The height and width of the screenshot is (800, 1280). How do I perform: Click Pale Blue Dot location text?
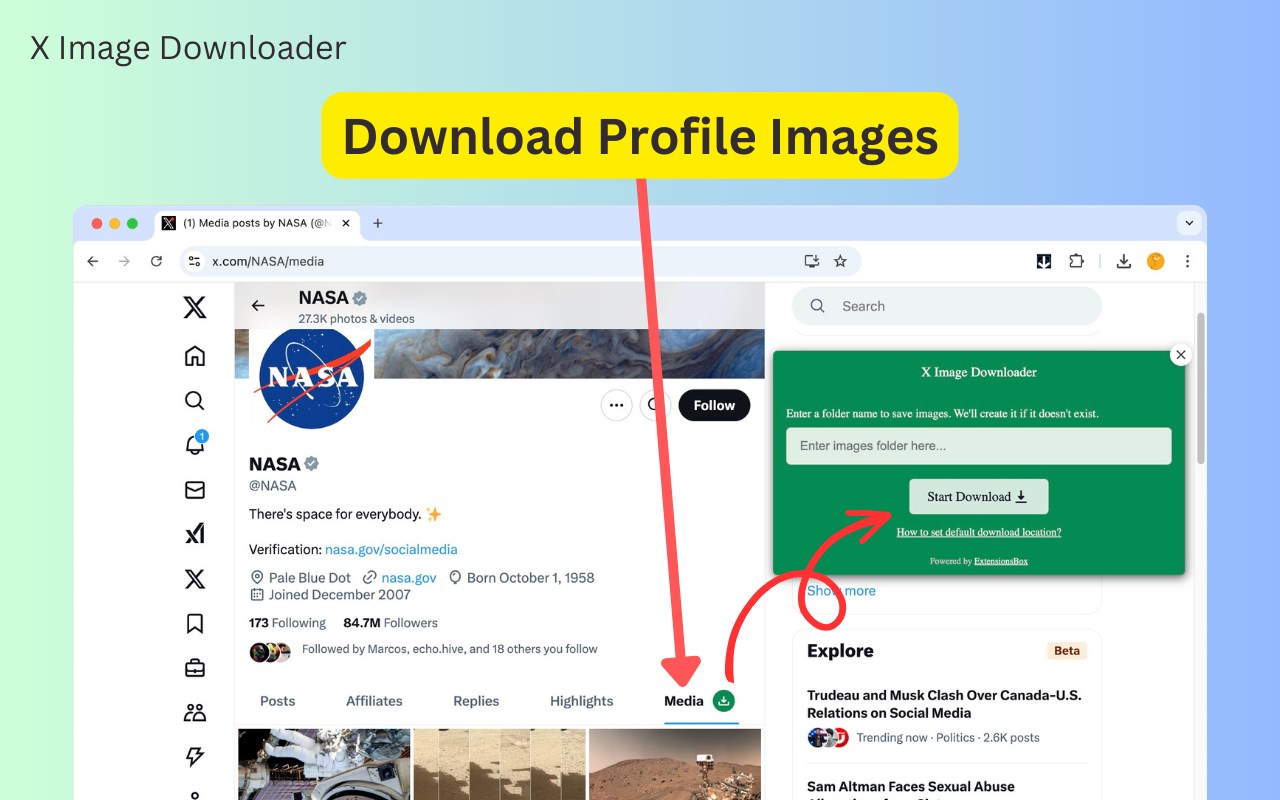coord(310,577)
